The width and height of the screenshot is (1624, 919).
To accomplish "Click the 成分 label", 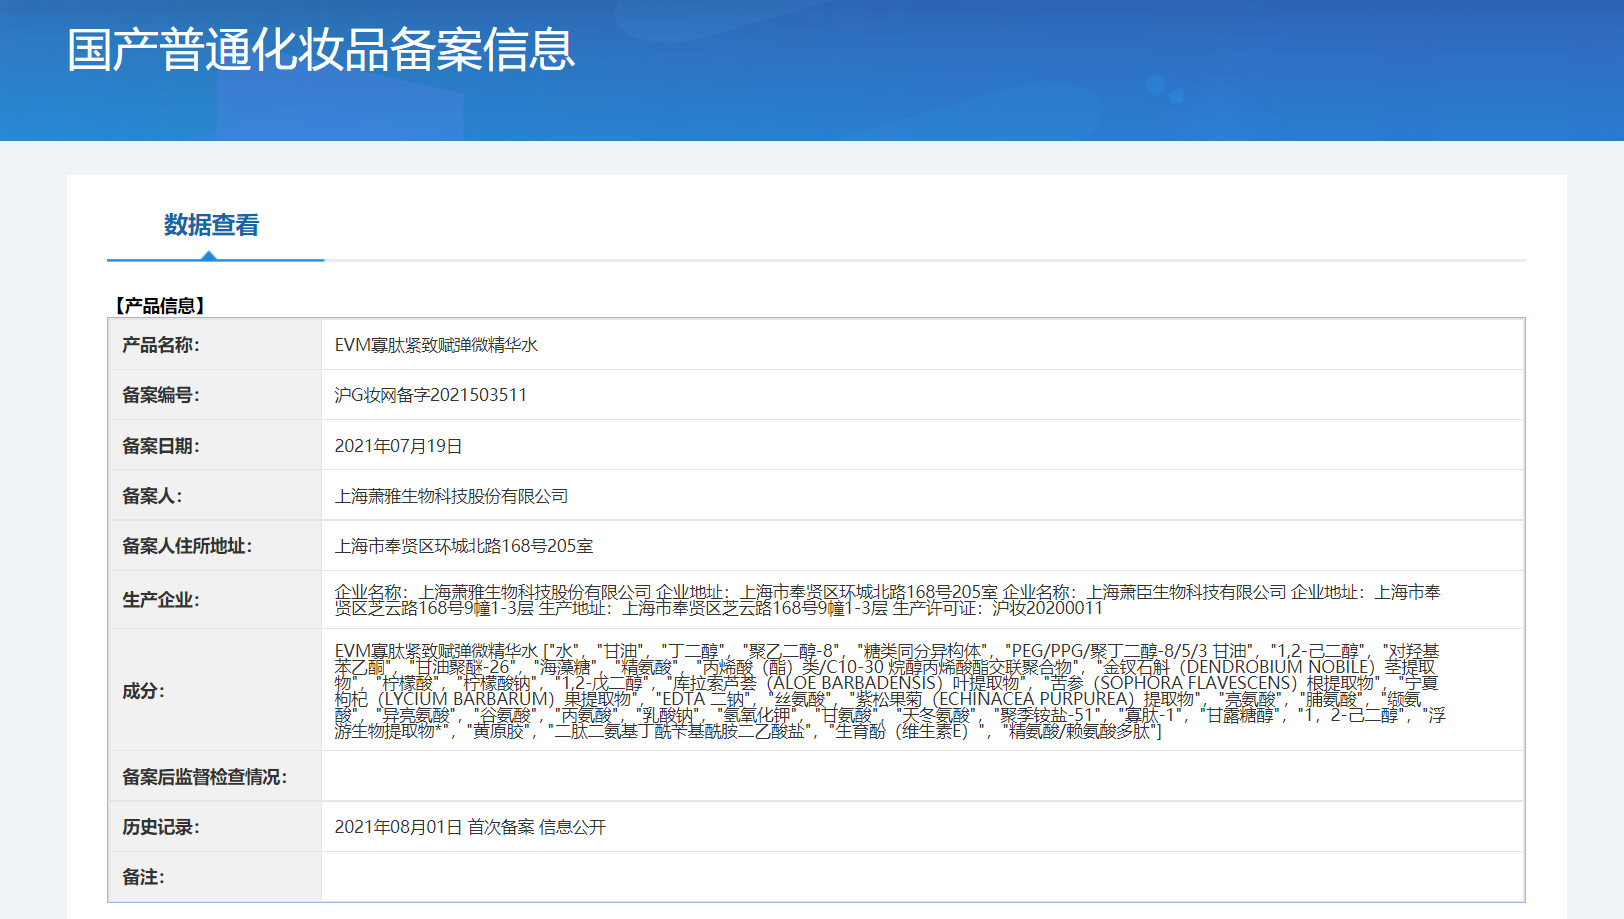I will [143, 691].
